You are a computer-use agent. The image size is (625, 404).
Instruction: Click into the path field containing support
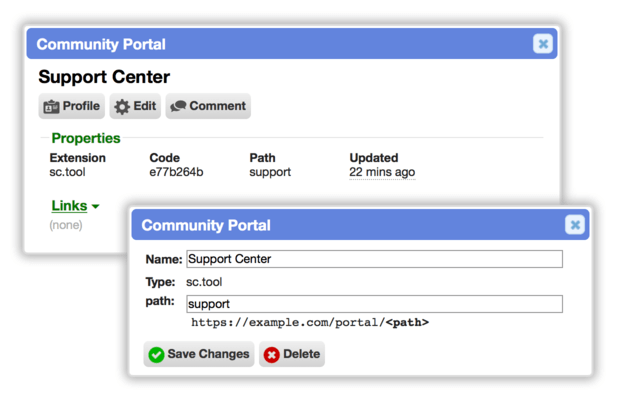(374, 304)
